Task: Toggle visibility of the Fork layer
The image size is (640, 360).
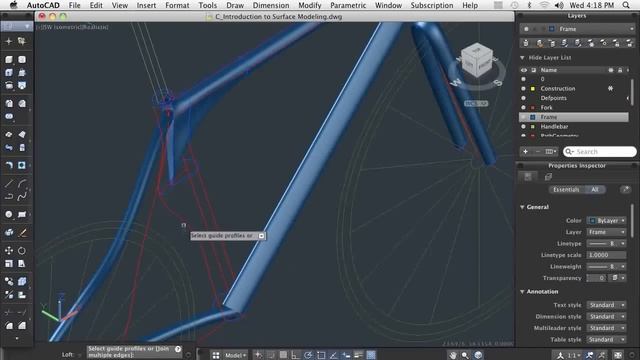Action: (523, 107)
